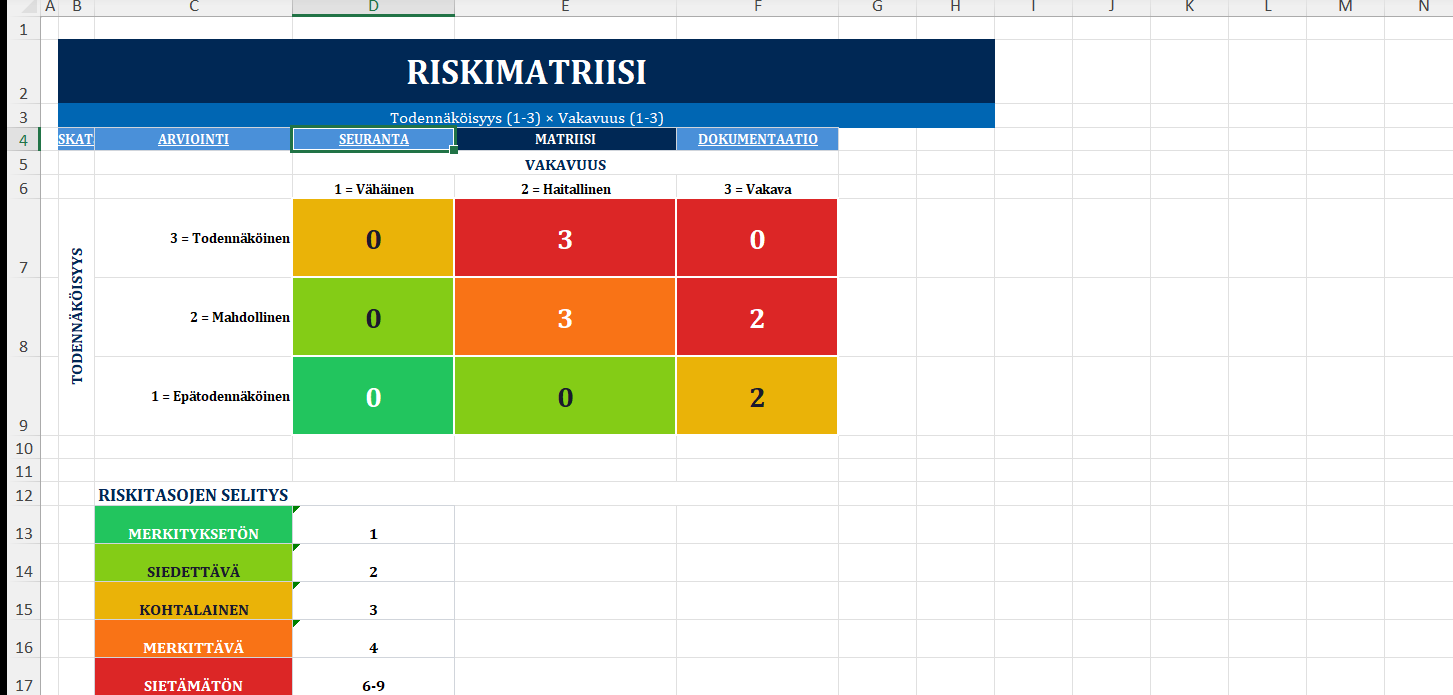This screenshot has height=695, width=1453.
Task: Click the fill handle on the SEURANTA cell
Action: coord(454,150)
